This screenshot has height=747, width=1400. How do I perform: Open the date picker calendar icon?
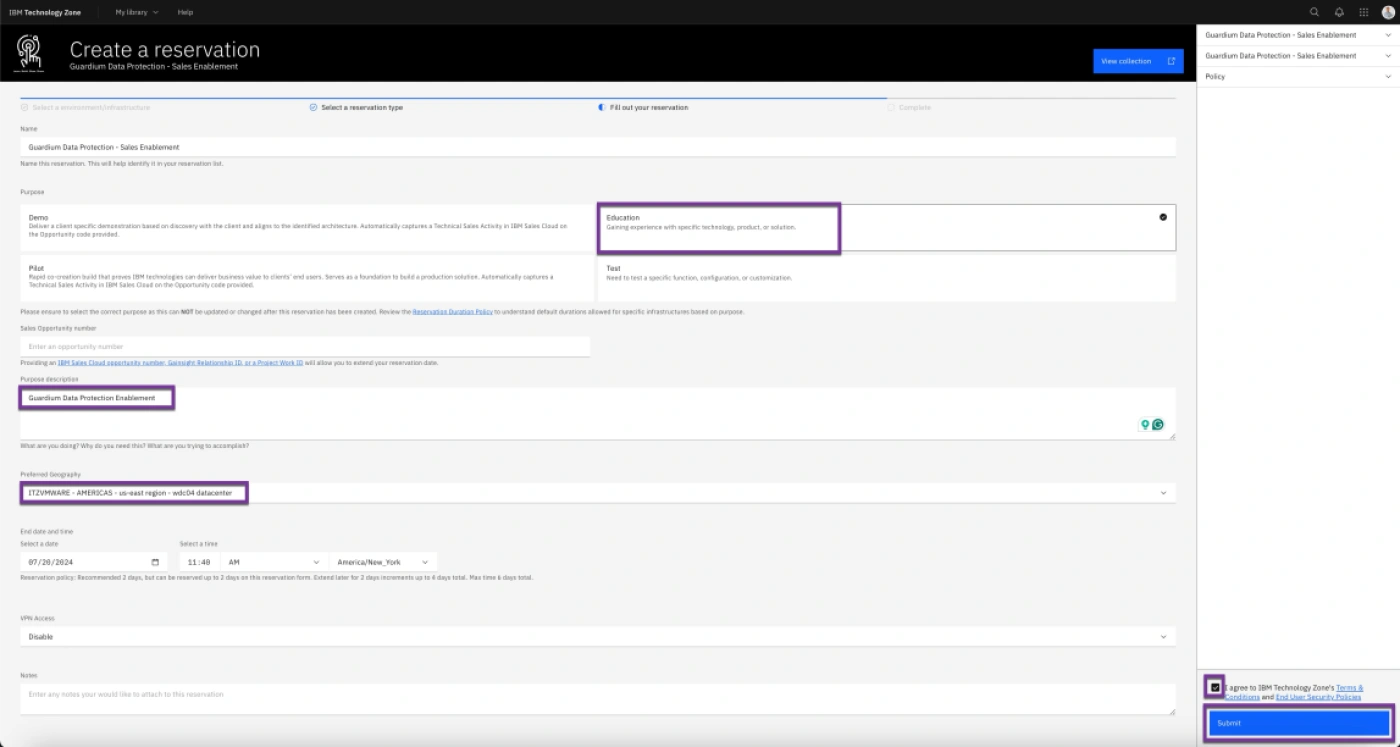pyautogui.click(x=155, y=562)
